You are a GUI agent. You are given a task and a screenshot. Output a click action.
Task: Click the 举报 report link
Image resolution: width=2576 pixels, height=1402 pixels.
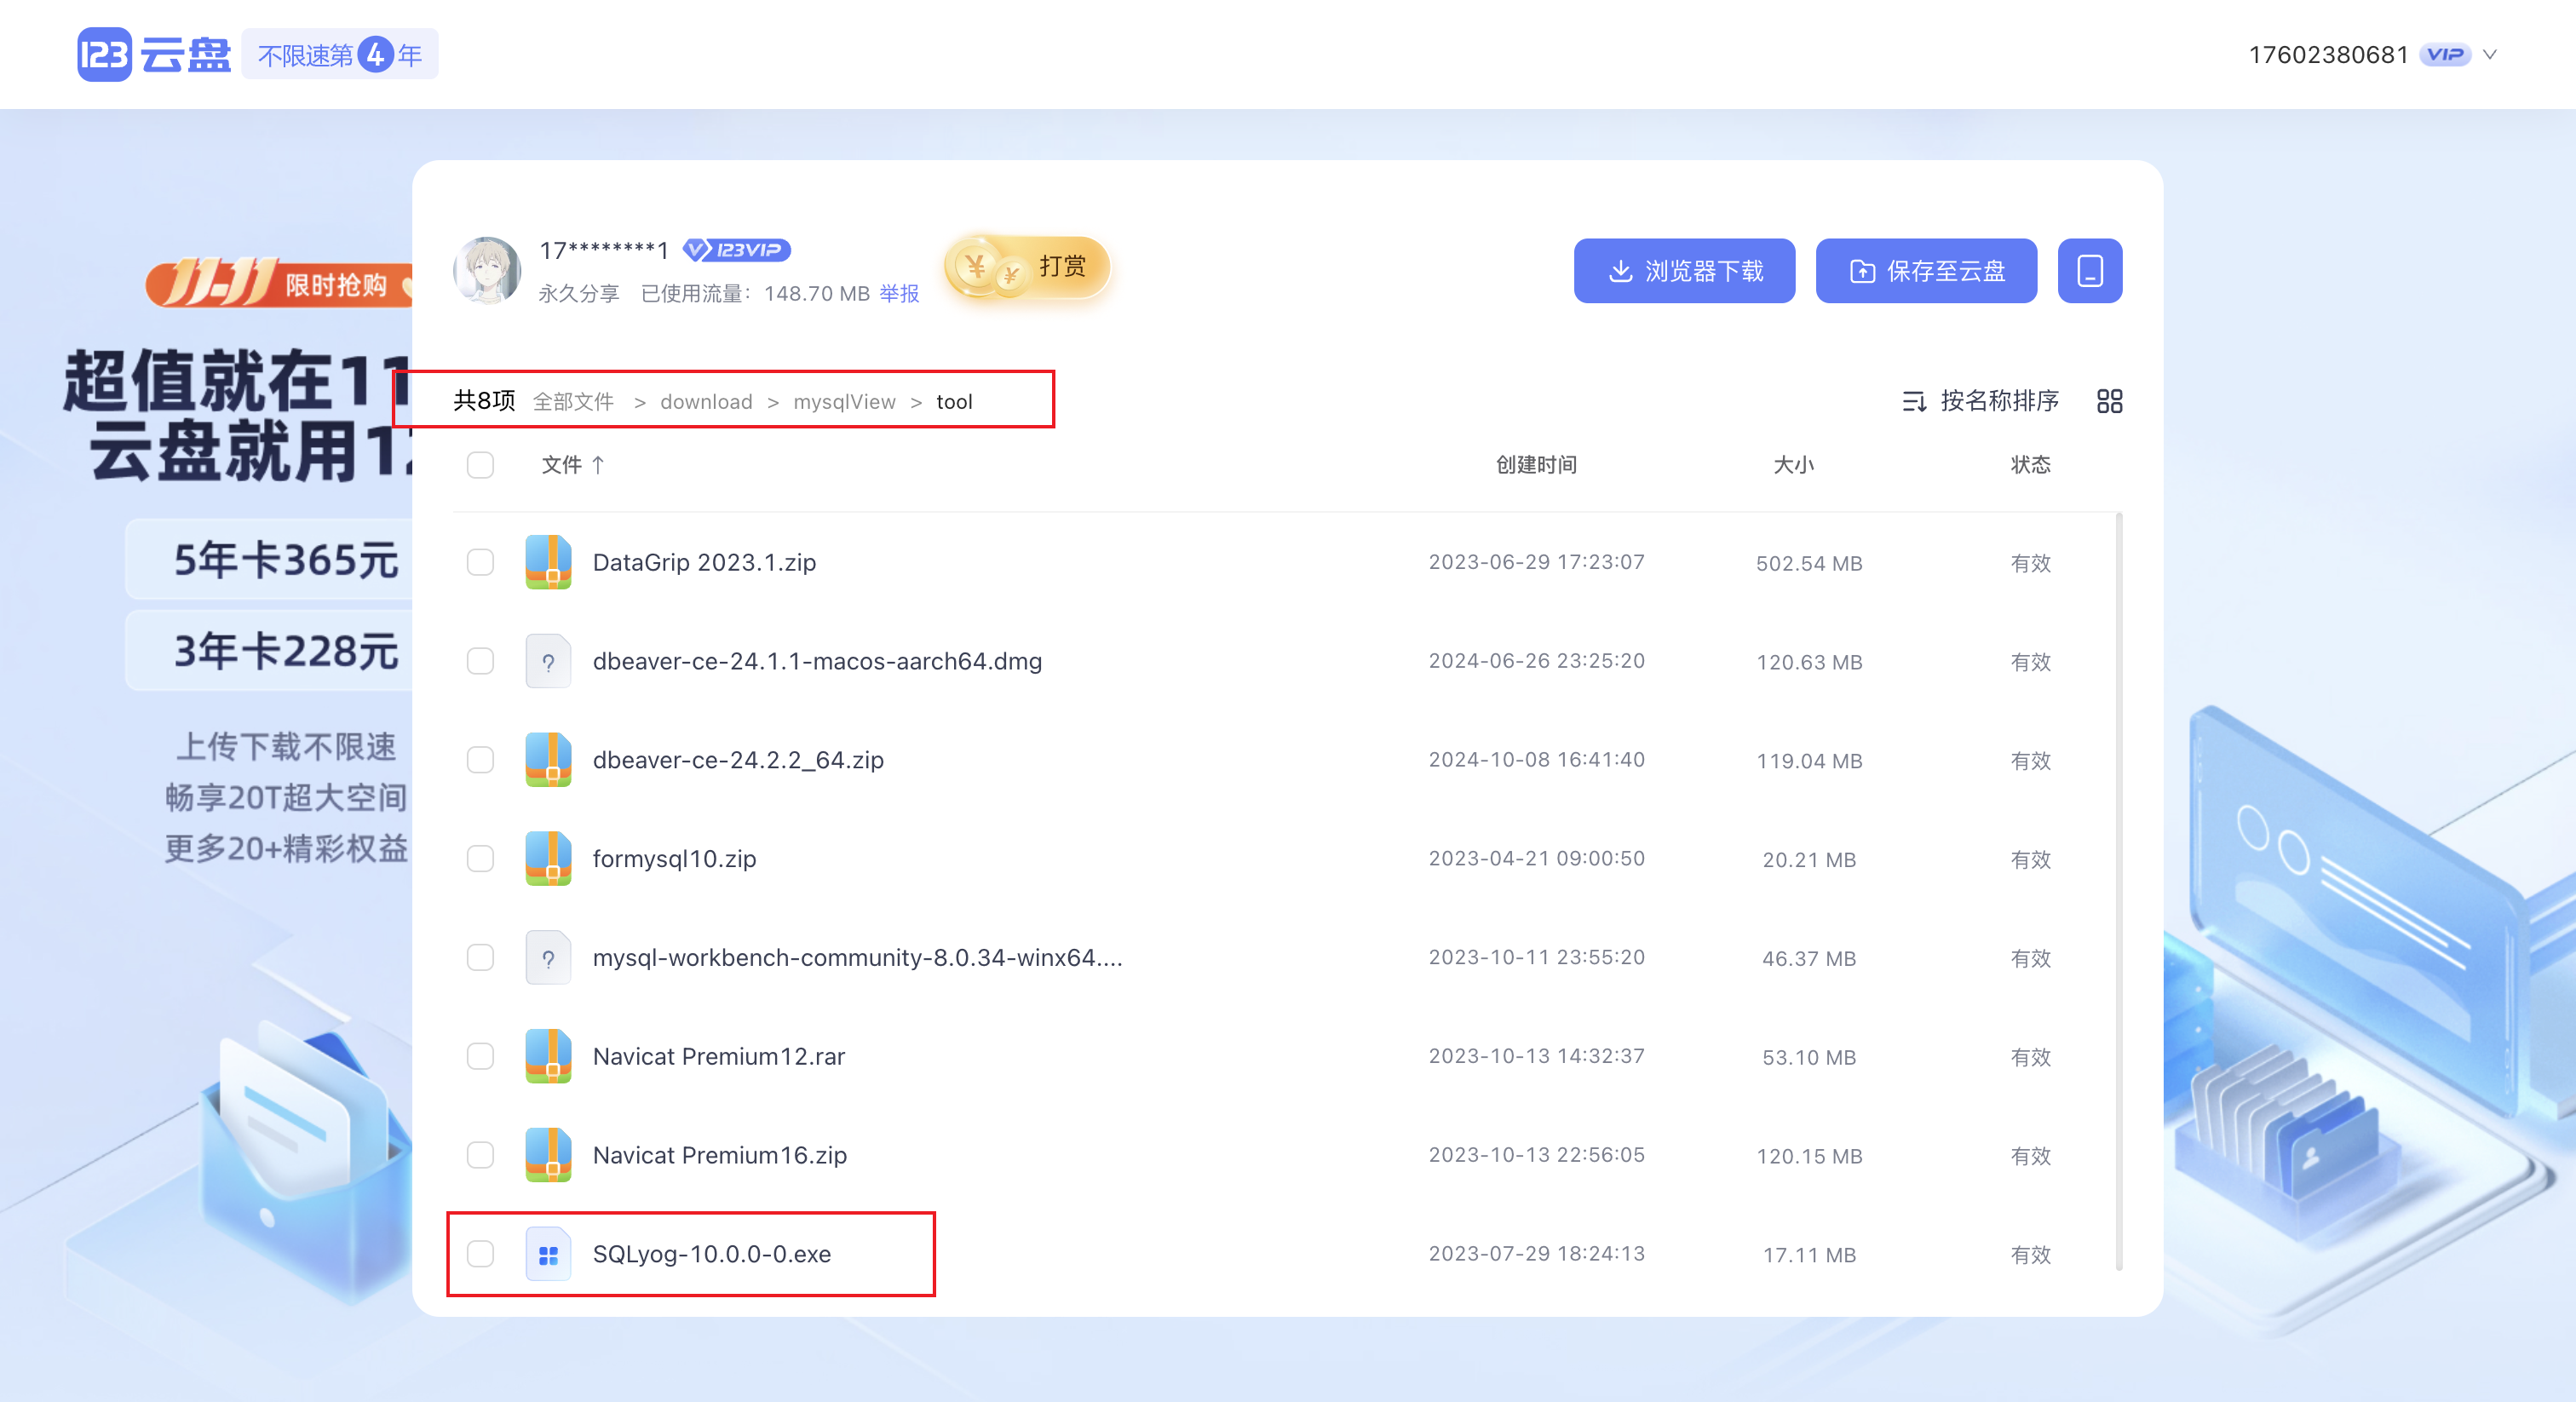tap(899, 294)
